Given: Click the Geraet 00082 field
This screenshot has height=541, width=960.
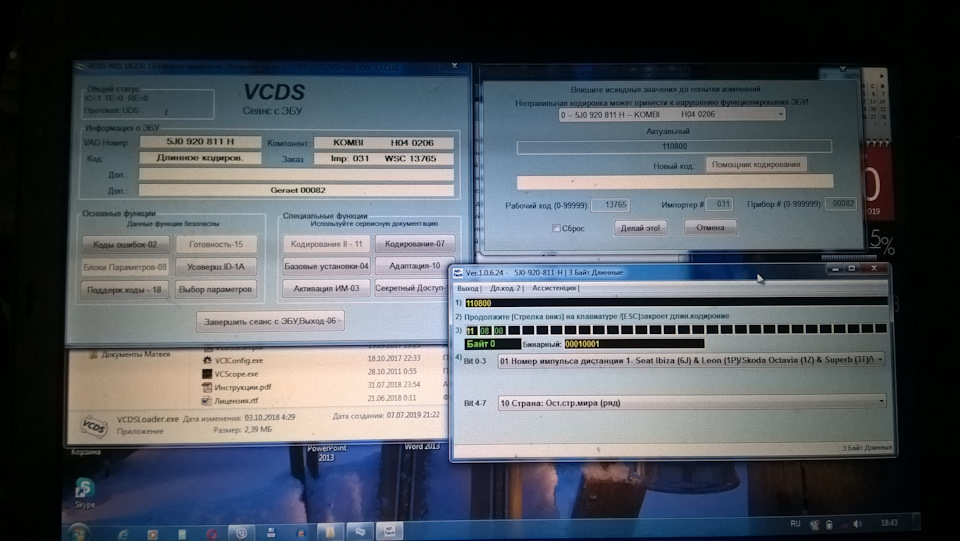Looking at the screenshot, I should 296,190.
